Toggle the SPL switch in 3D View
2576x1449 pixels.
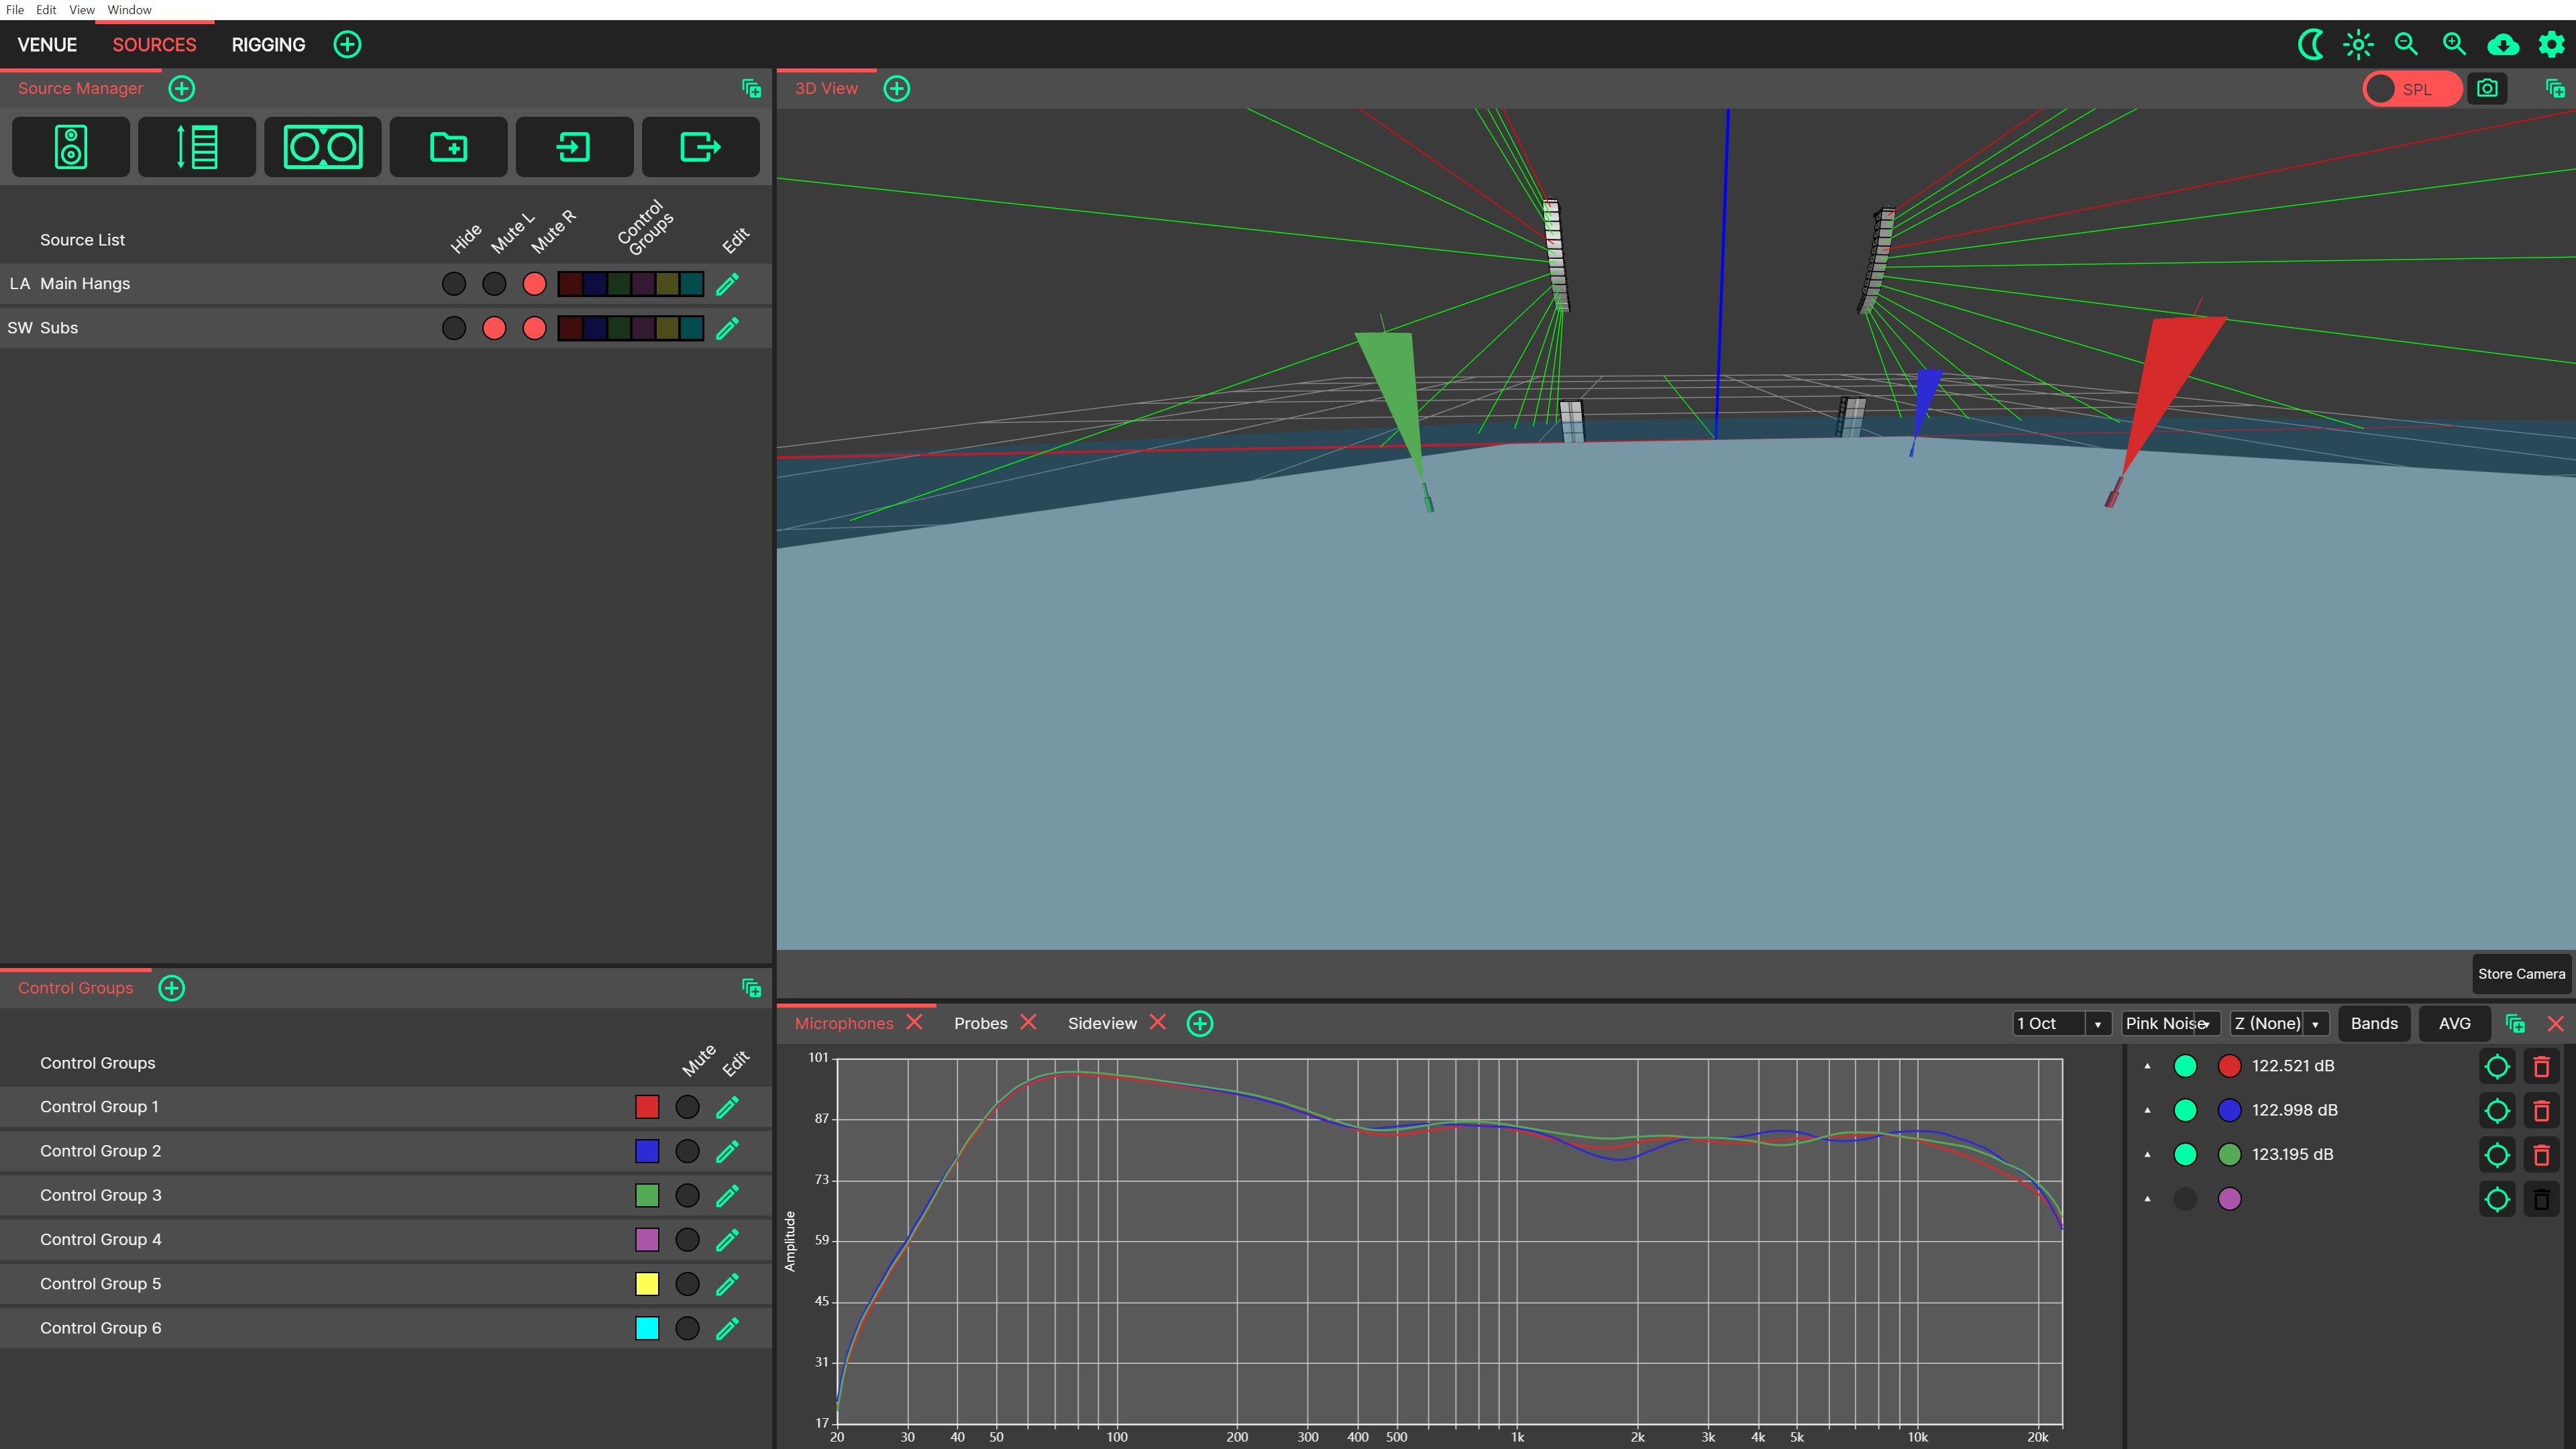[2410, 89]
